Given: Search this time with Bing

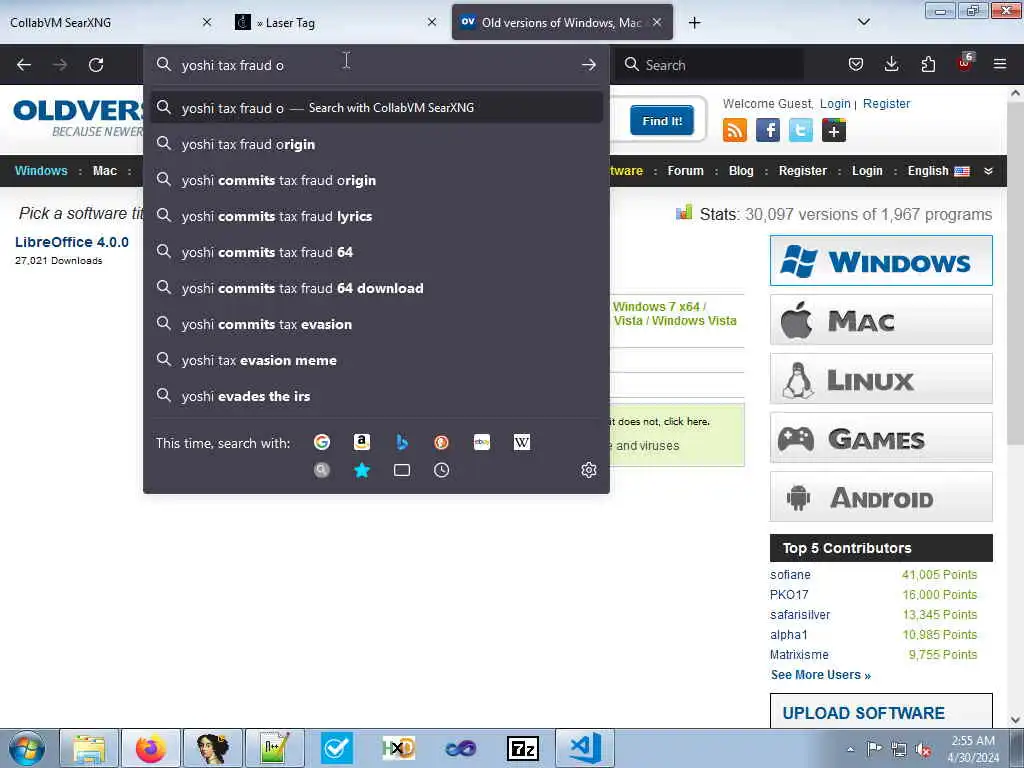Looking at the screenshot, I should [x=402, y=442].
